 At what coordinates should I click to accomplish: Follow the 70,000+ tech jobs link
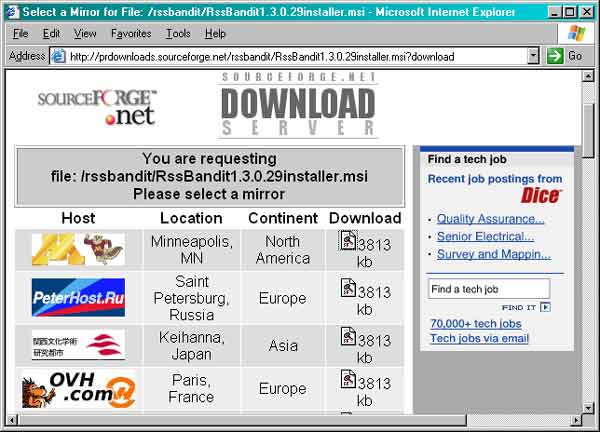click(x=475, y=324)
